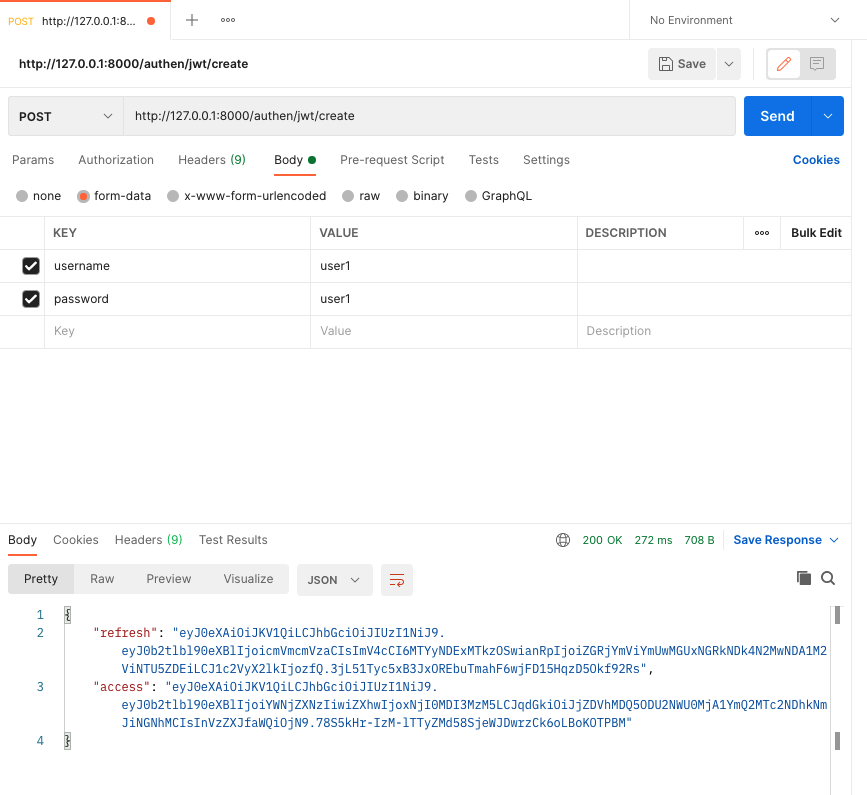Select x-www-form-urlencoded body type

(x=173, y=196)
